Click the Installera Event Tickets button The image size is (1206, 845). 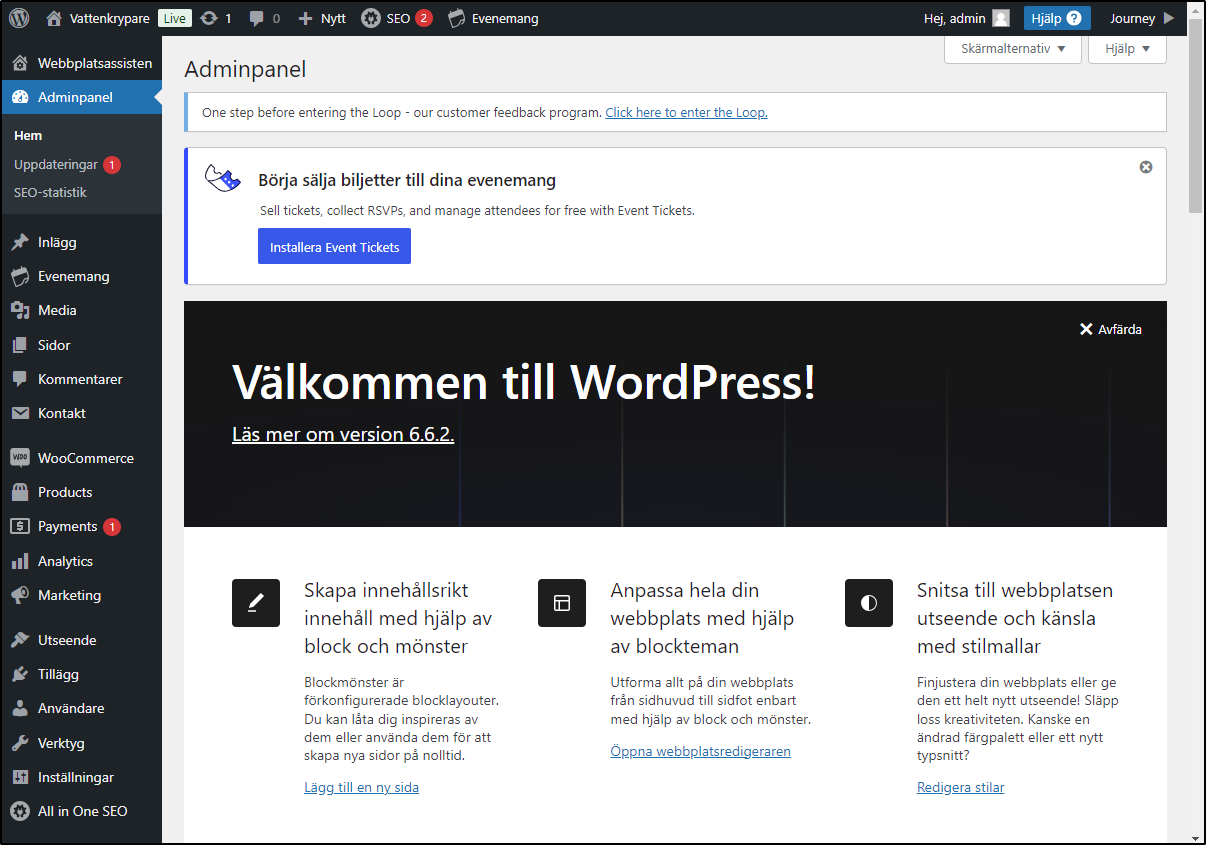point(334,246)
